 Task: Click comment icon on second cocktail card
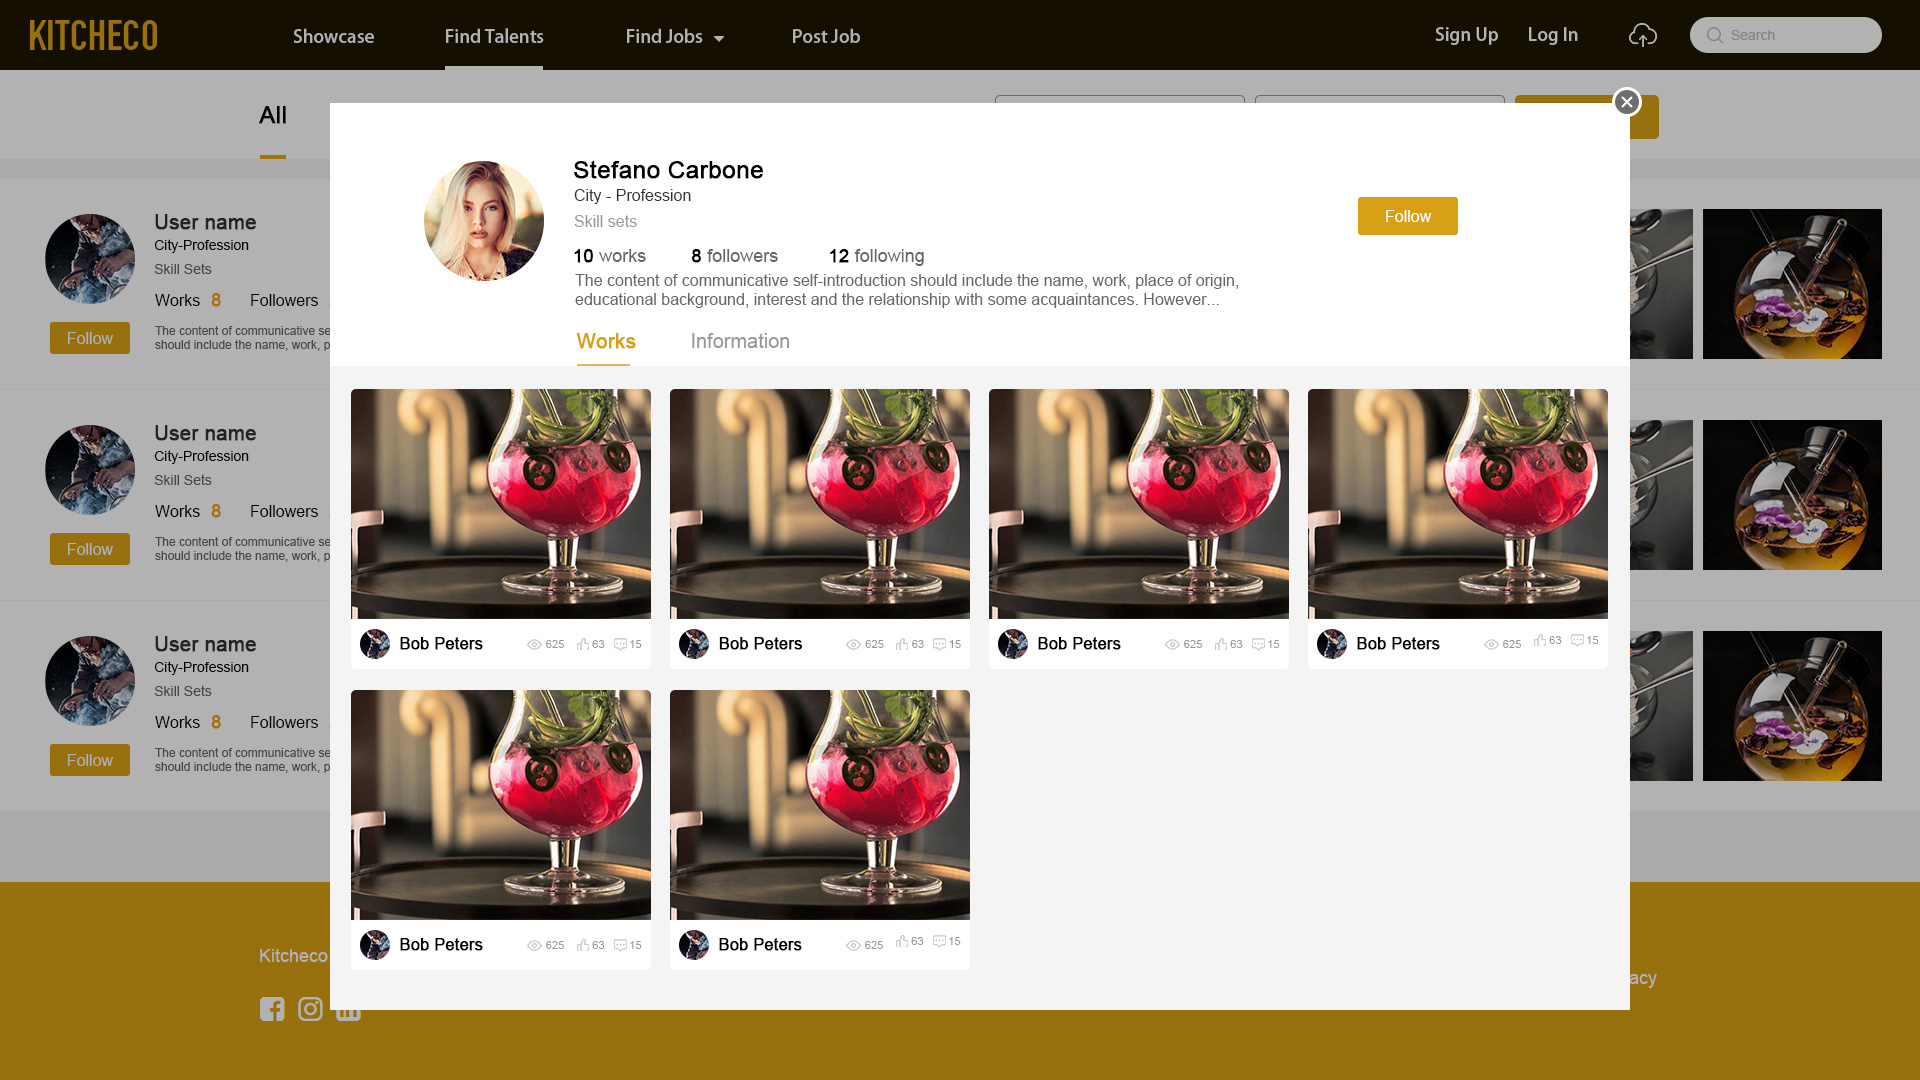click(x=939, y=645)
